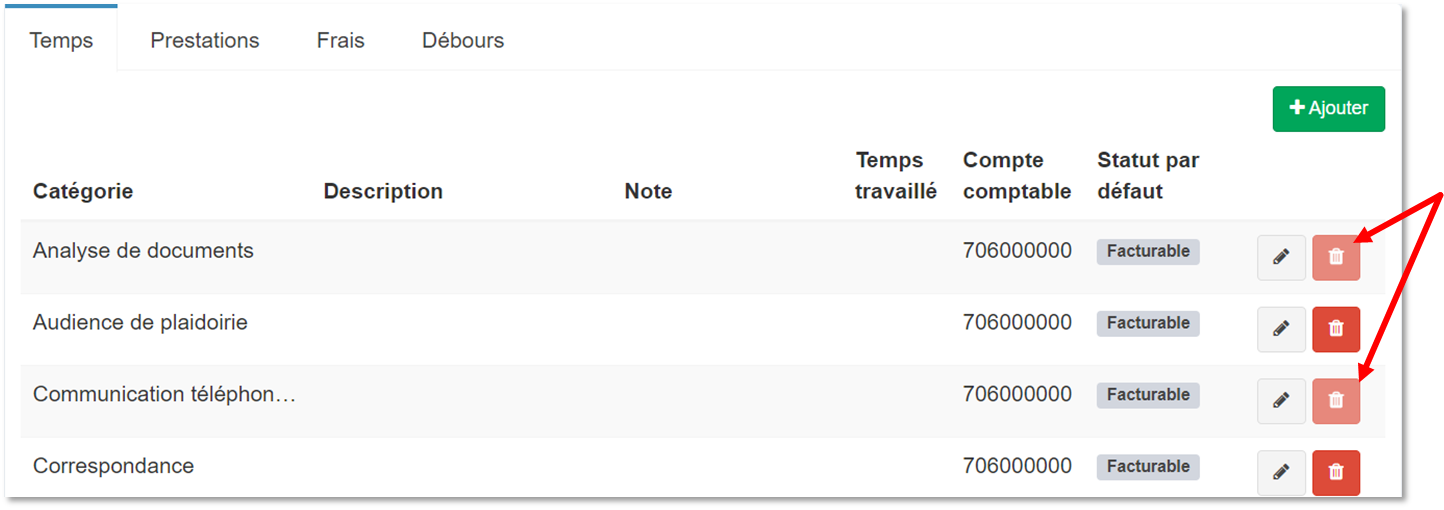This screenshot has width=1444, height=510.
Task: Click pencil icon for Audience de plaidoirie
Action: (x=1281, y=329)
